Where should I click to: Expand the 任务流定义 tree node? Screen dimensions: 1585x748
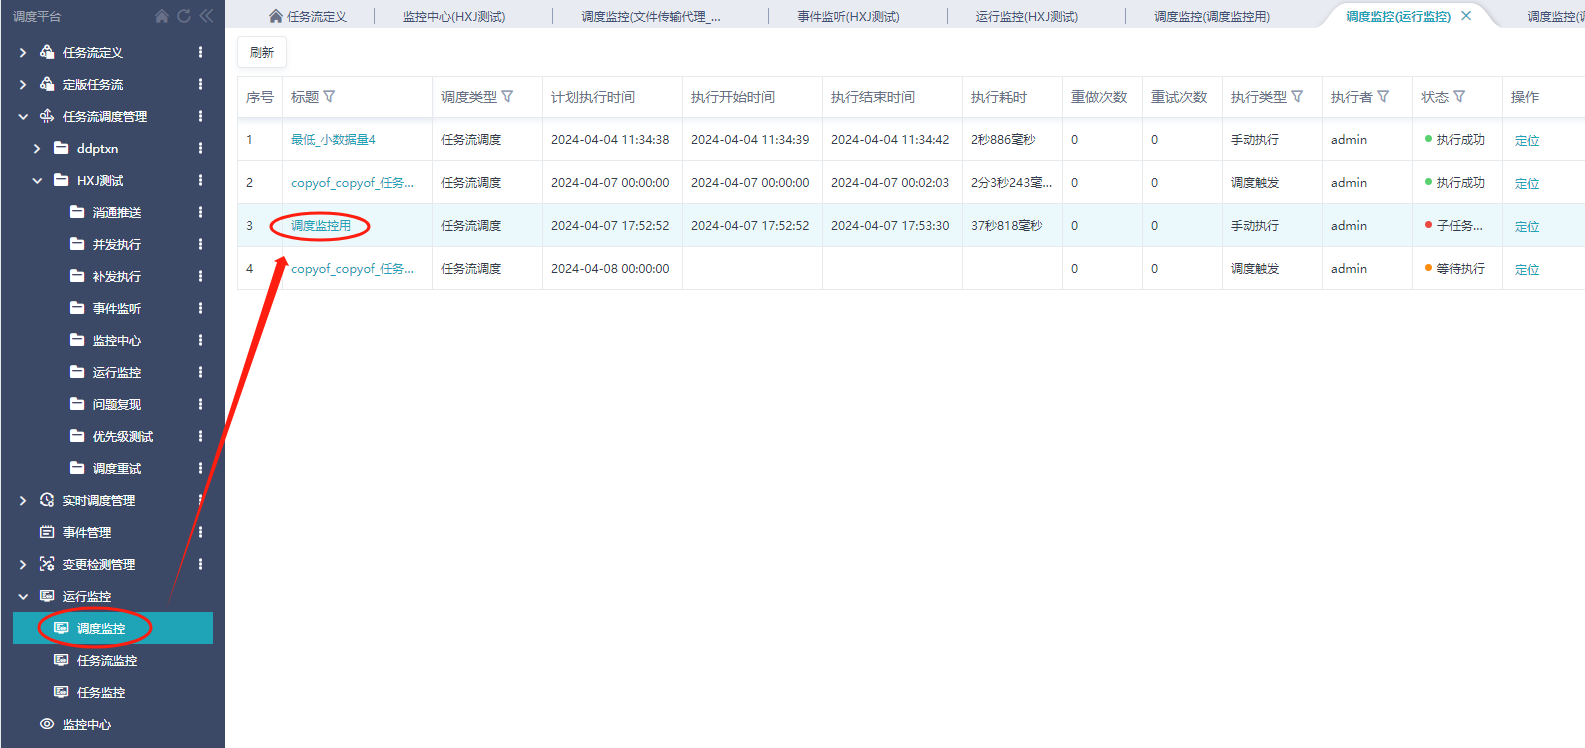coord(23,52)
